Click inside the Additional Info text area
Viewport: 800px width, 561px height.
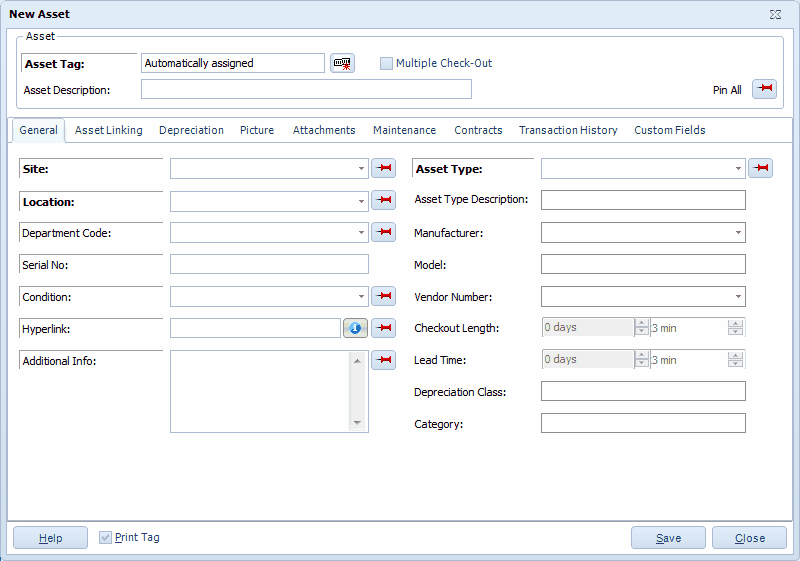coord(260,391)
